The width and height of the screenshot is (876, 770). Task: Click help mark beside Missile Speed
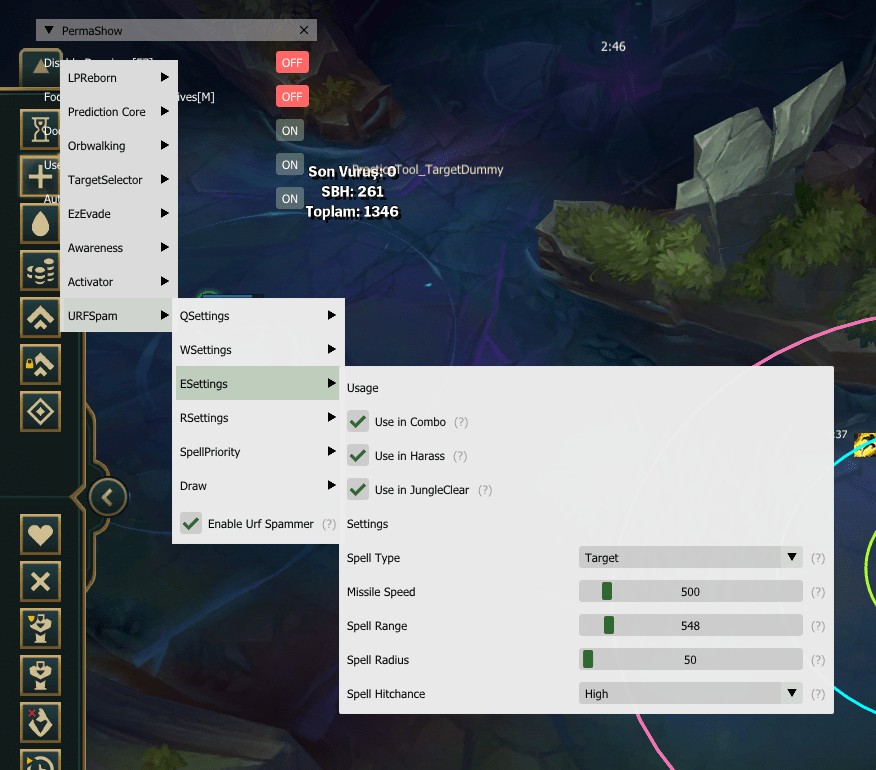coord(818,592)
